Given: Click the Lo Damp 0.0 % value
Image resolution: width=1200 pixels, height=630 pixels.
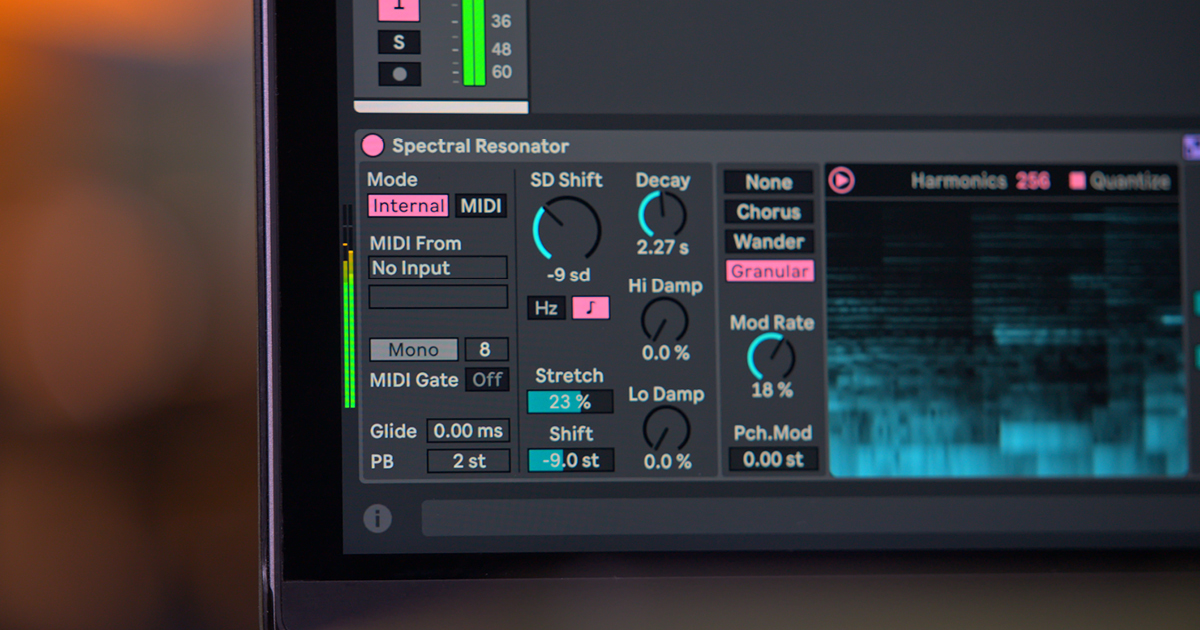Looking at the screenshot, I should [667, 462].
